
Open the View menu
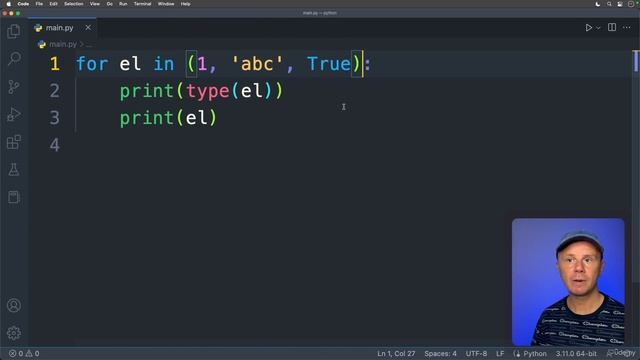tap(95, 4)
